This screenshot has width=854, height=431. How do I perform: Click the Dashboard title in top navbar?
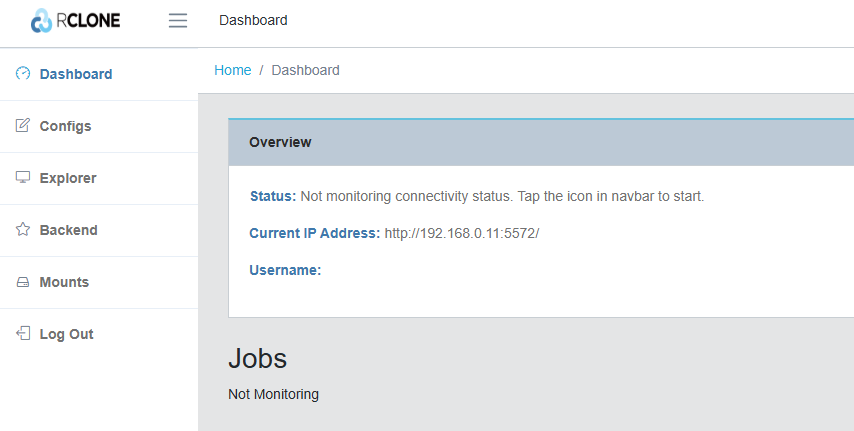(253, 20)
